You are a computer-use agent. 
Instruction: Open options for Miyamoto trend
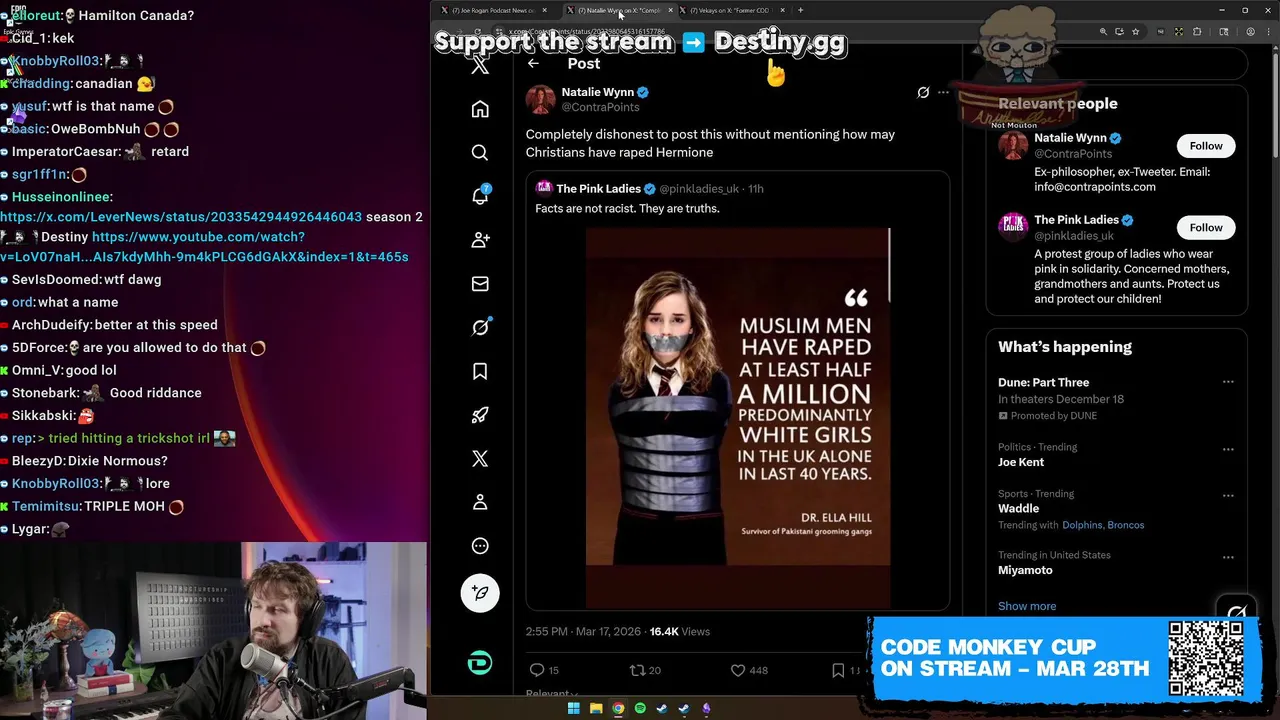1228,557
